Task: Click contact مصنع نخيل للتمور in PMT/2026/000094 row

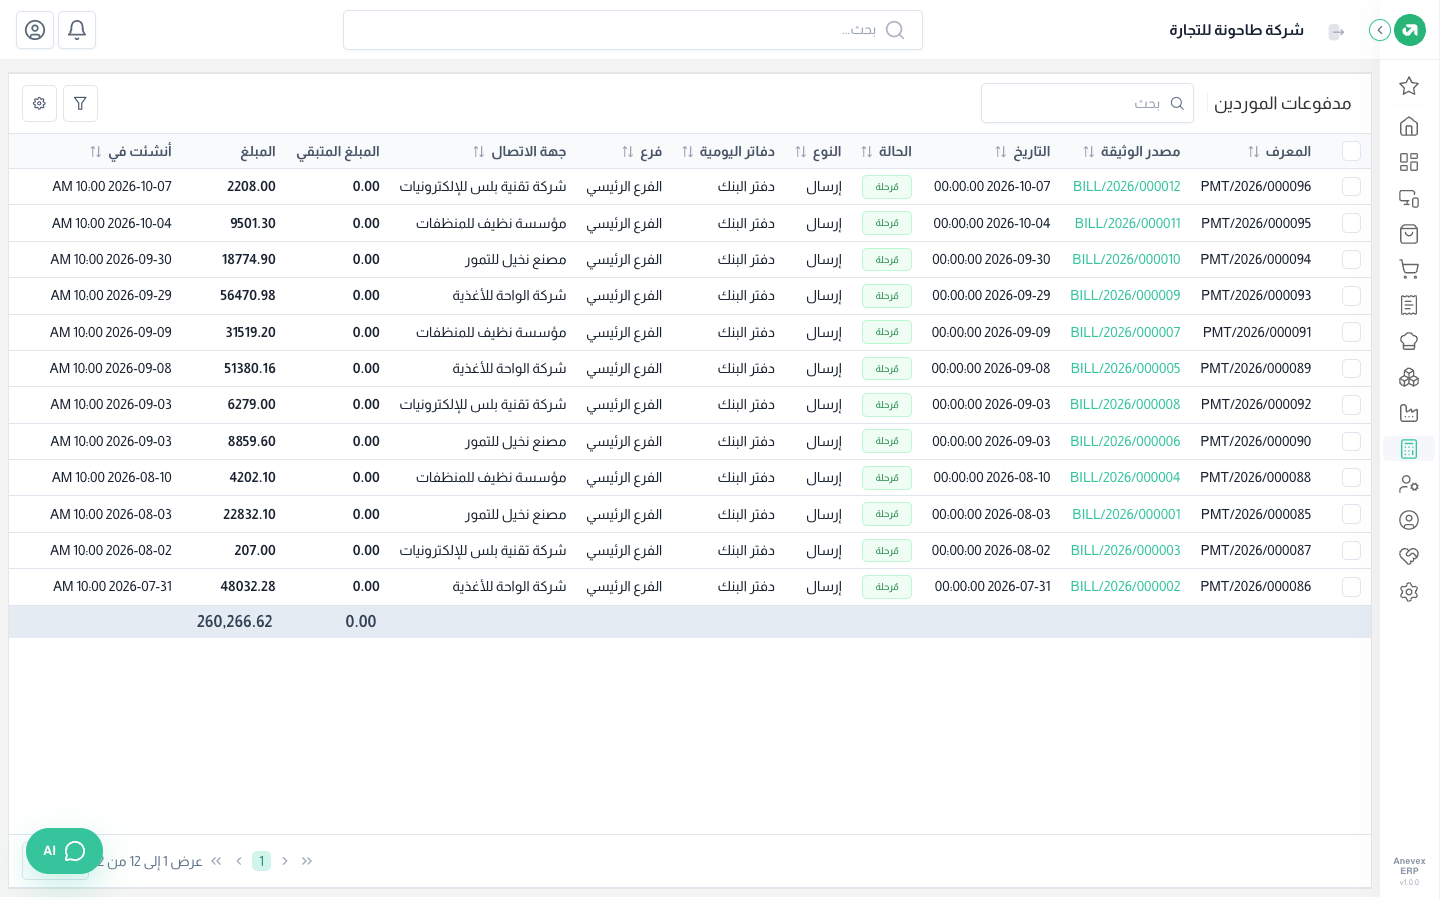Action: (516, 259)
